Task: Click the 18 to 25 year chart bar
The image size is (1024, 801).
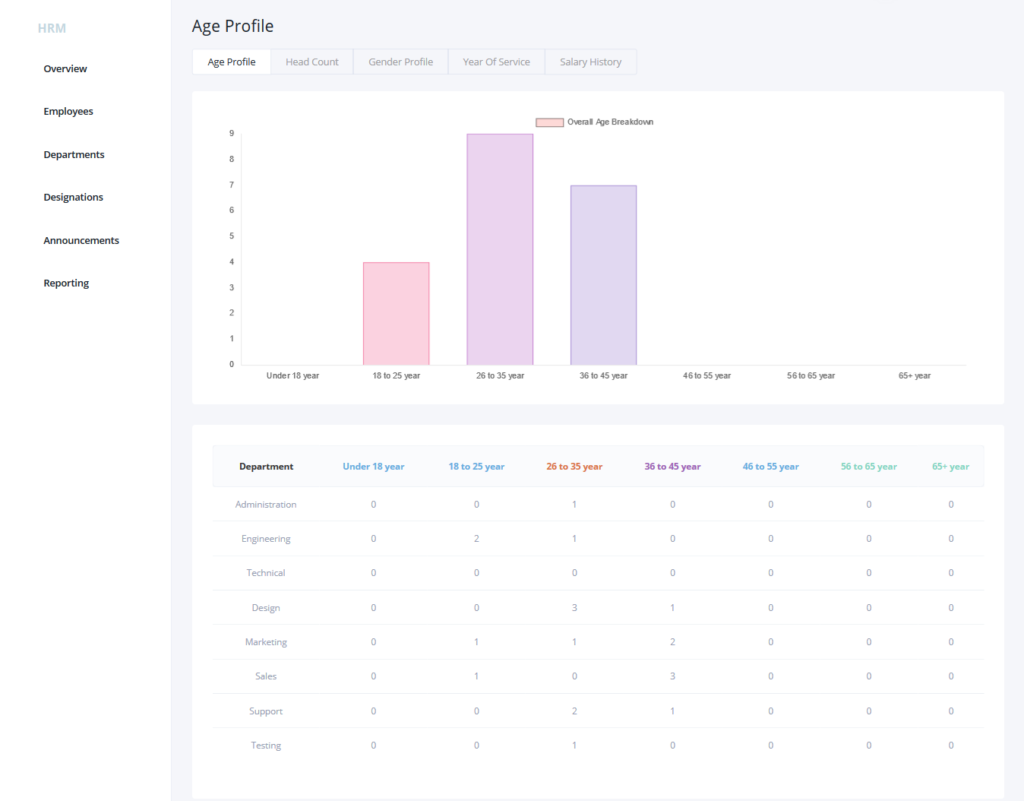Action: [396, 314]
